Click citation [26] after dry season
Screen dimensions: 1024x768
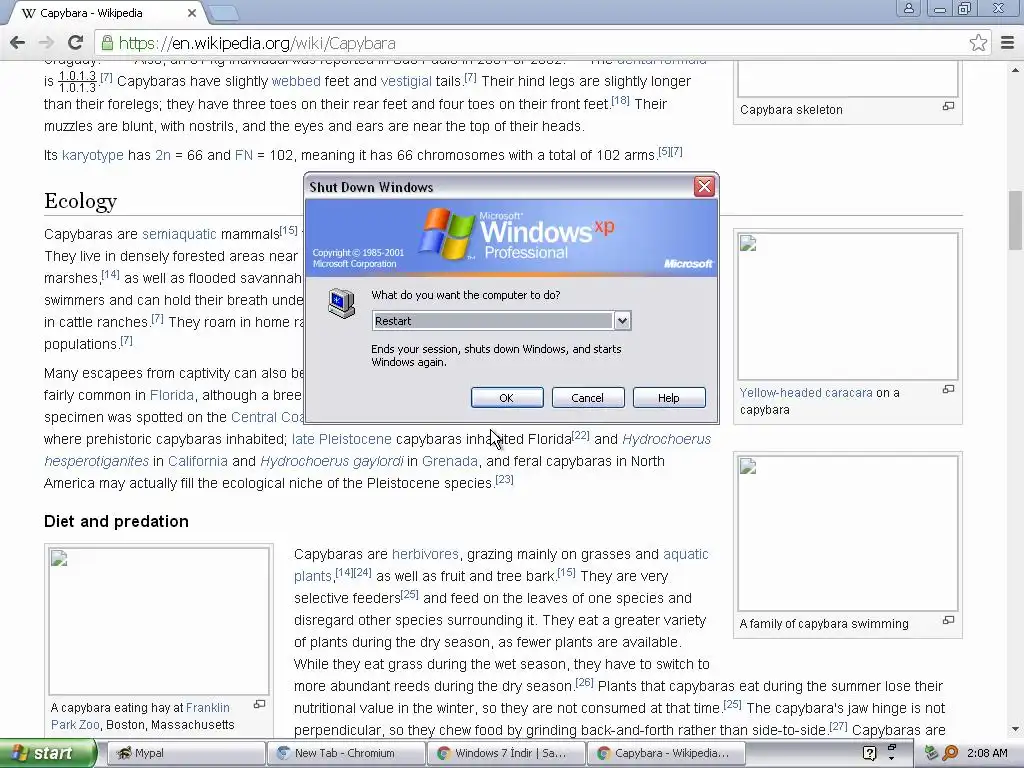(584, 682)
